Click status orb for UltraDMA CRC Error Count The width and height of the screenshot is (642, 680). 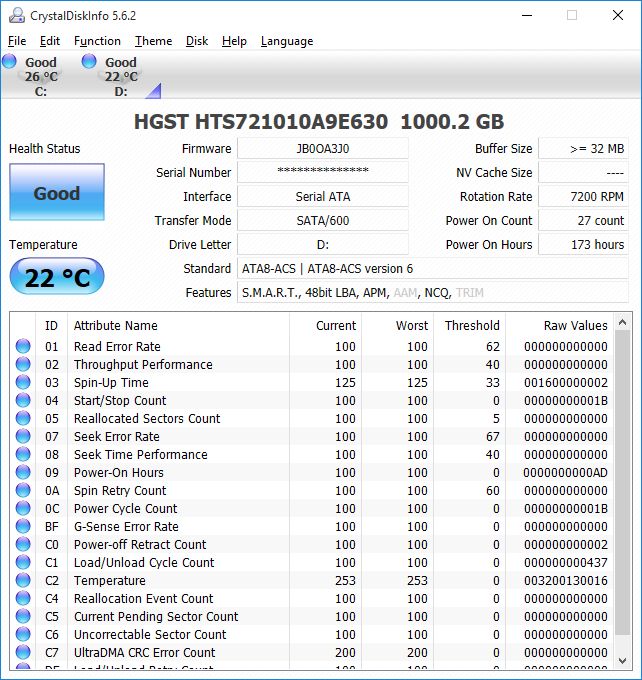tap(23, 652)
